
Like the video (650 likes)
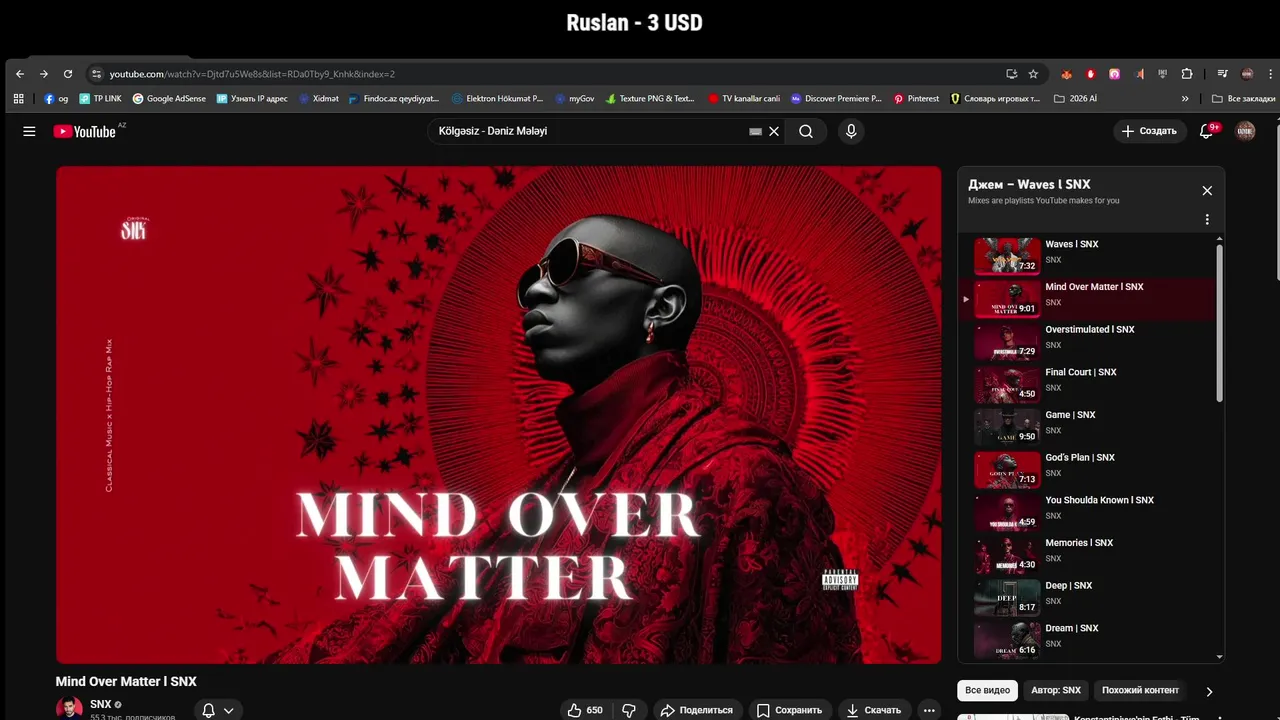coord(585,710)
